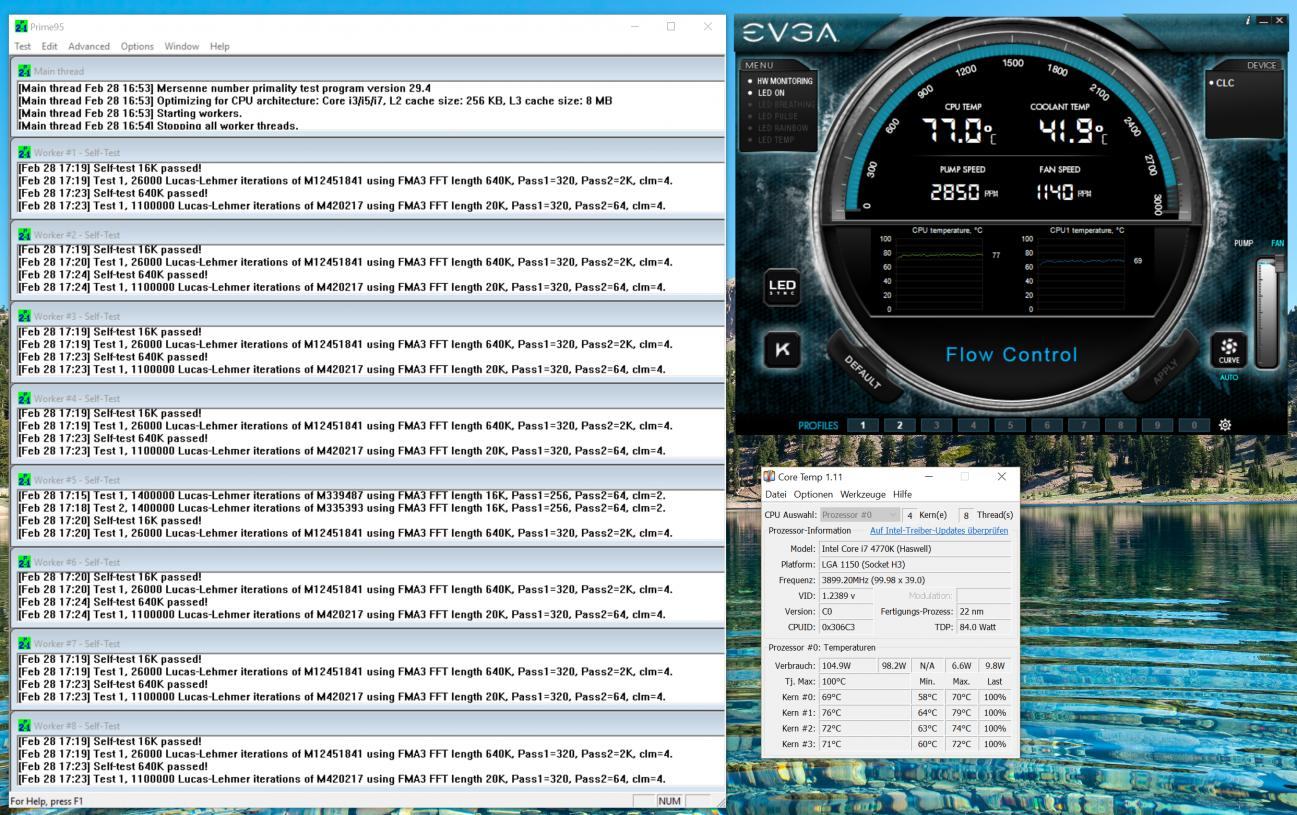The height and width of the screenshot is (815, 1297).
Task: Click the LED Sync icon in EVGA Flow Control
Action: point(781,286)
